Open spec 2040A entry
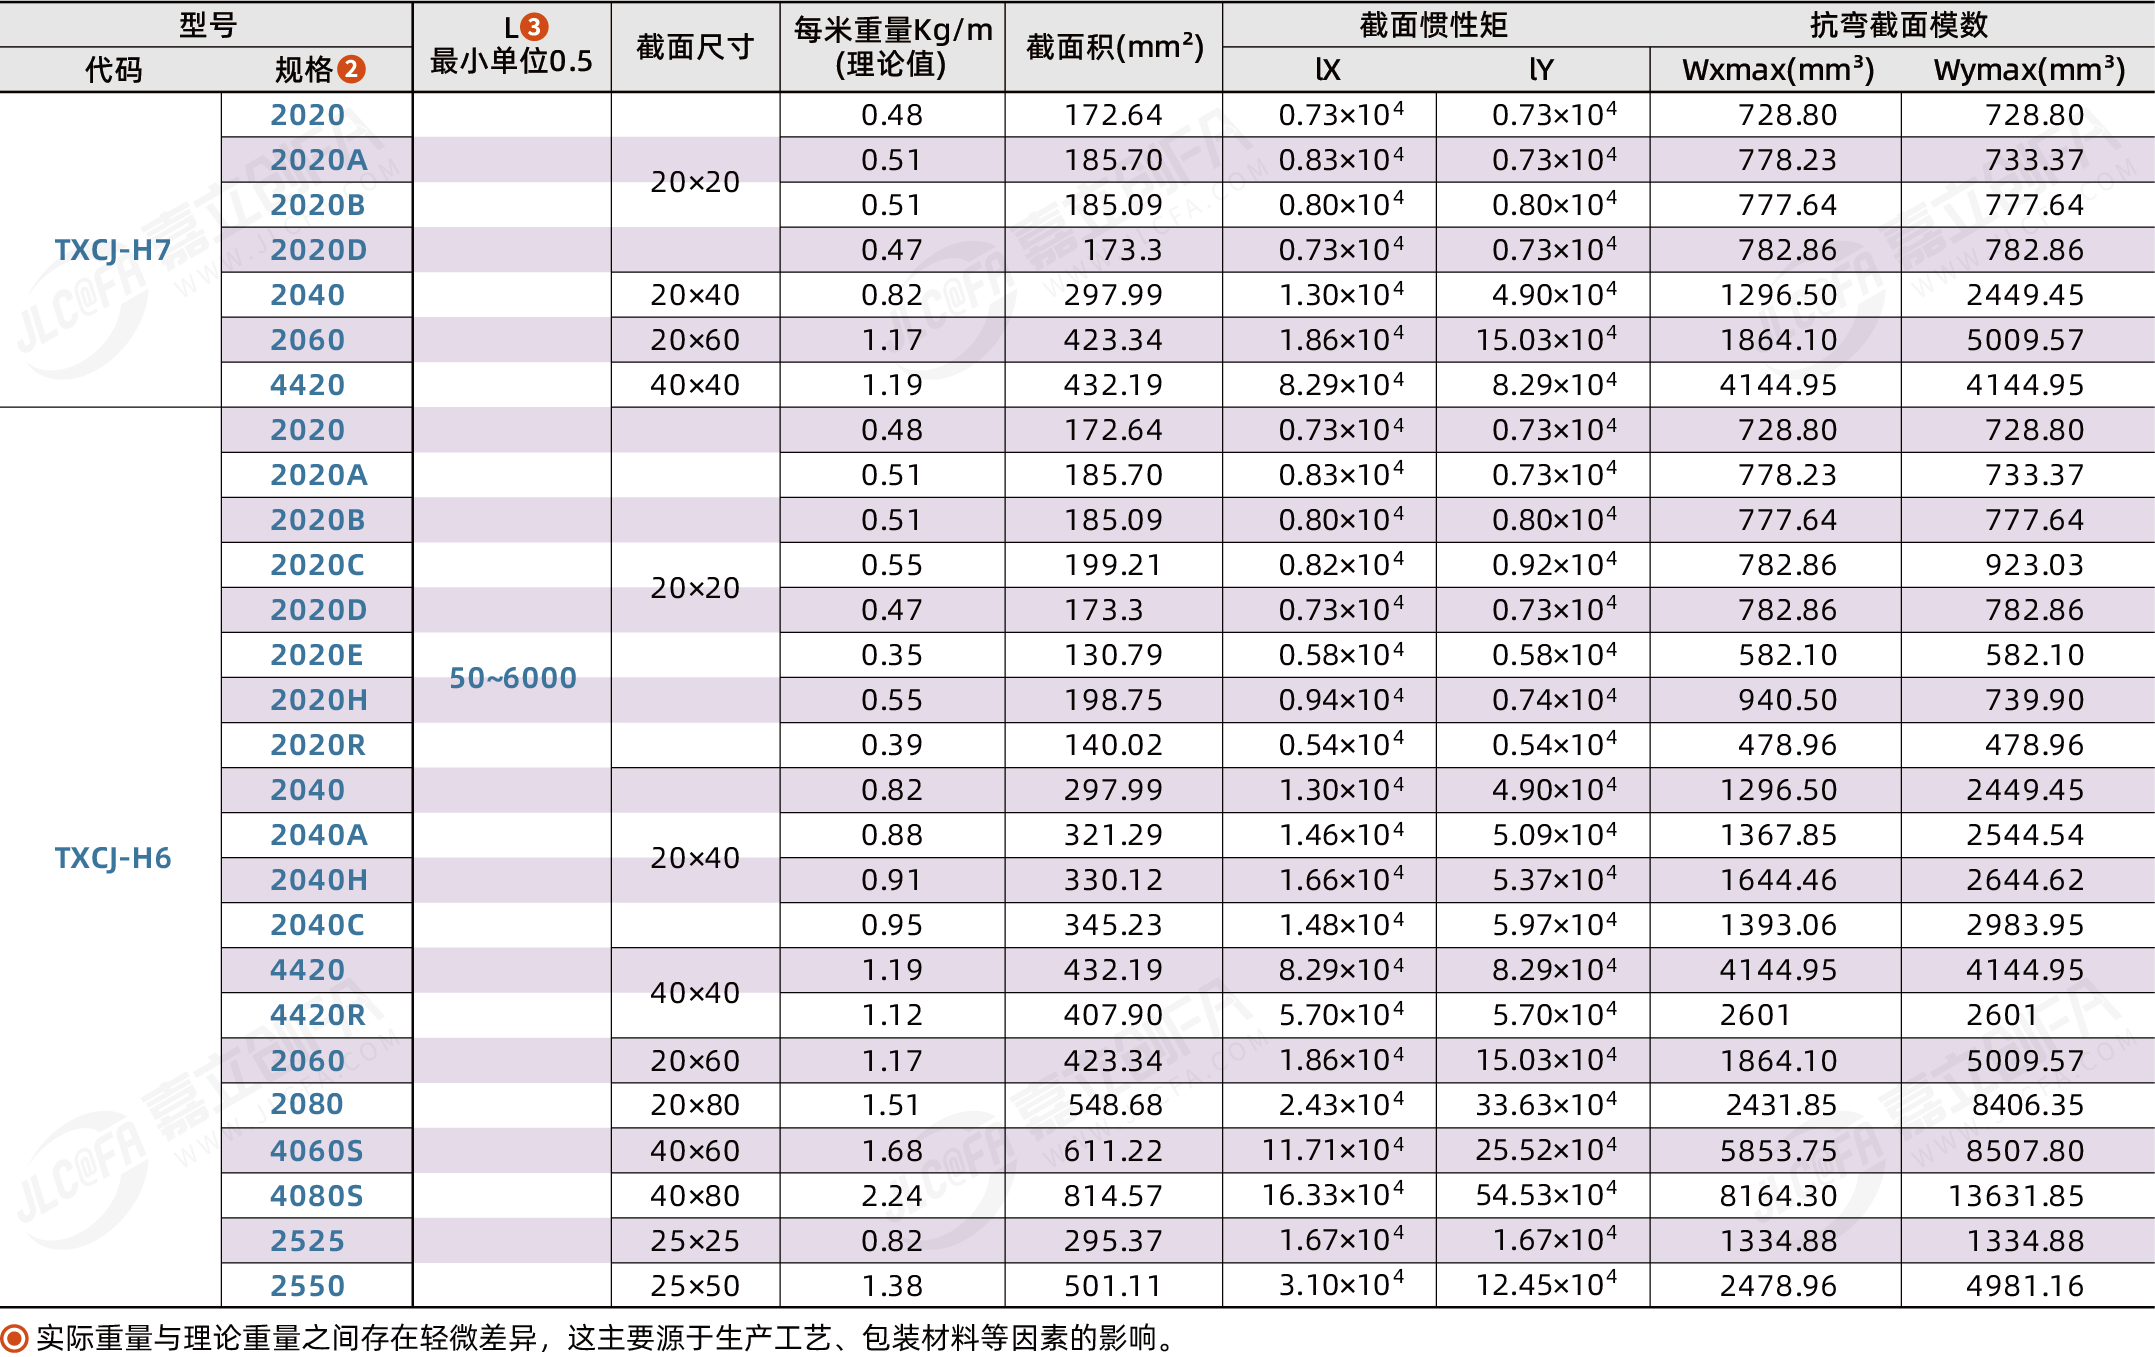Viewport: 2155px width, 1357px height. coord(318,835)
